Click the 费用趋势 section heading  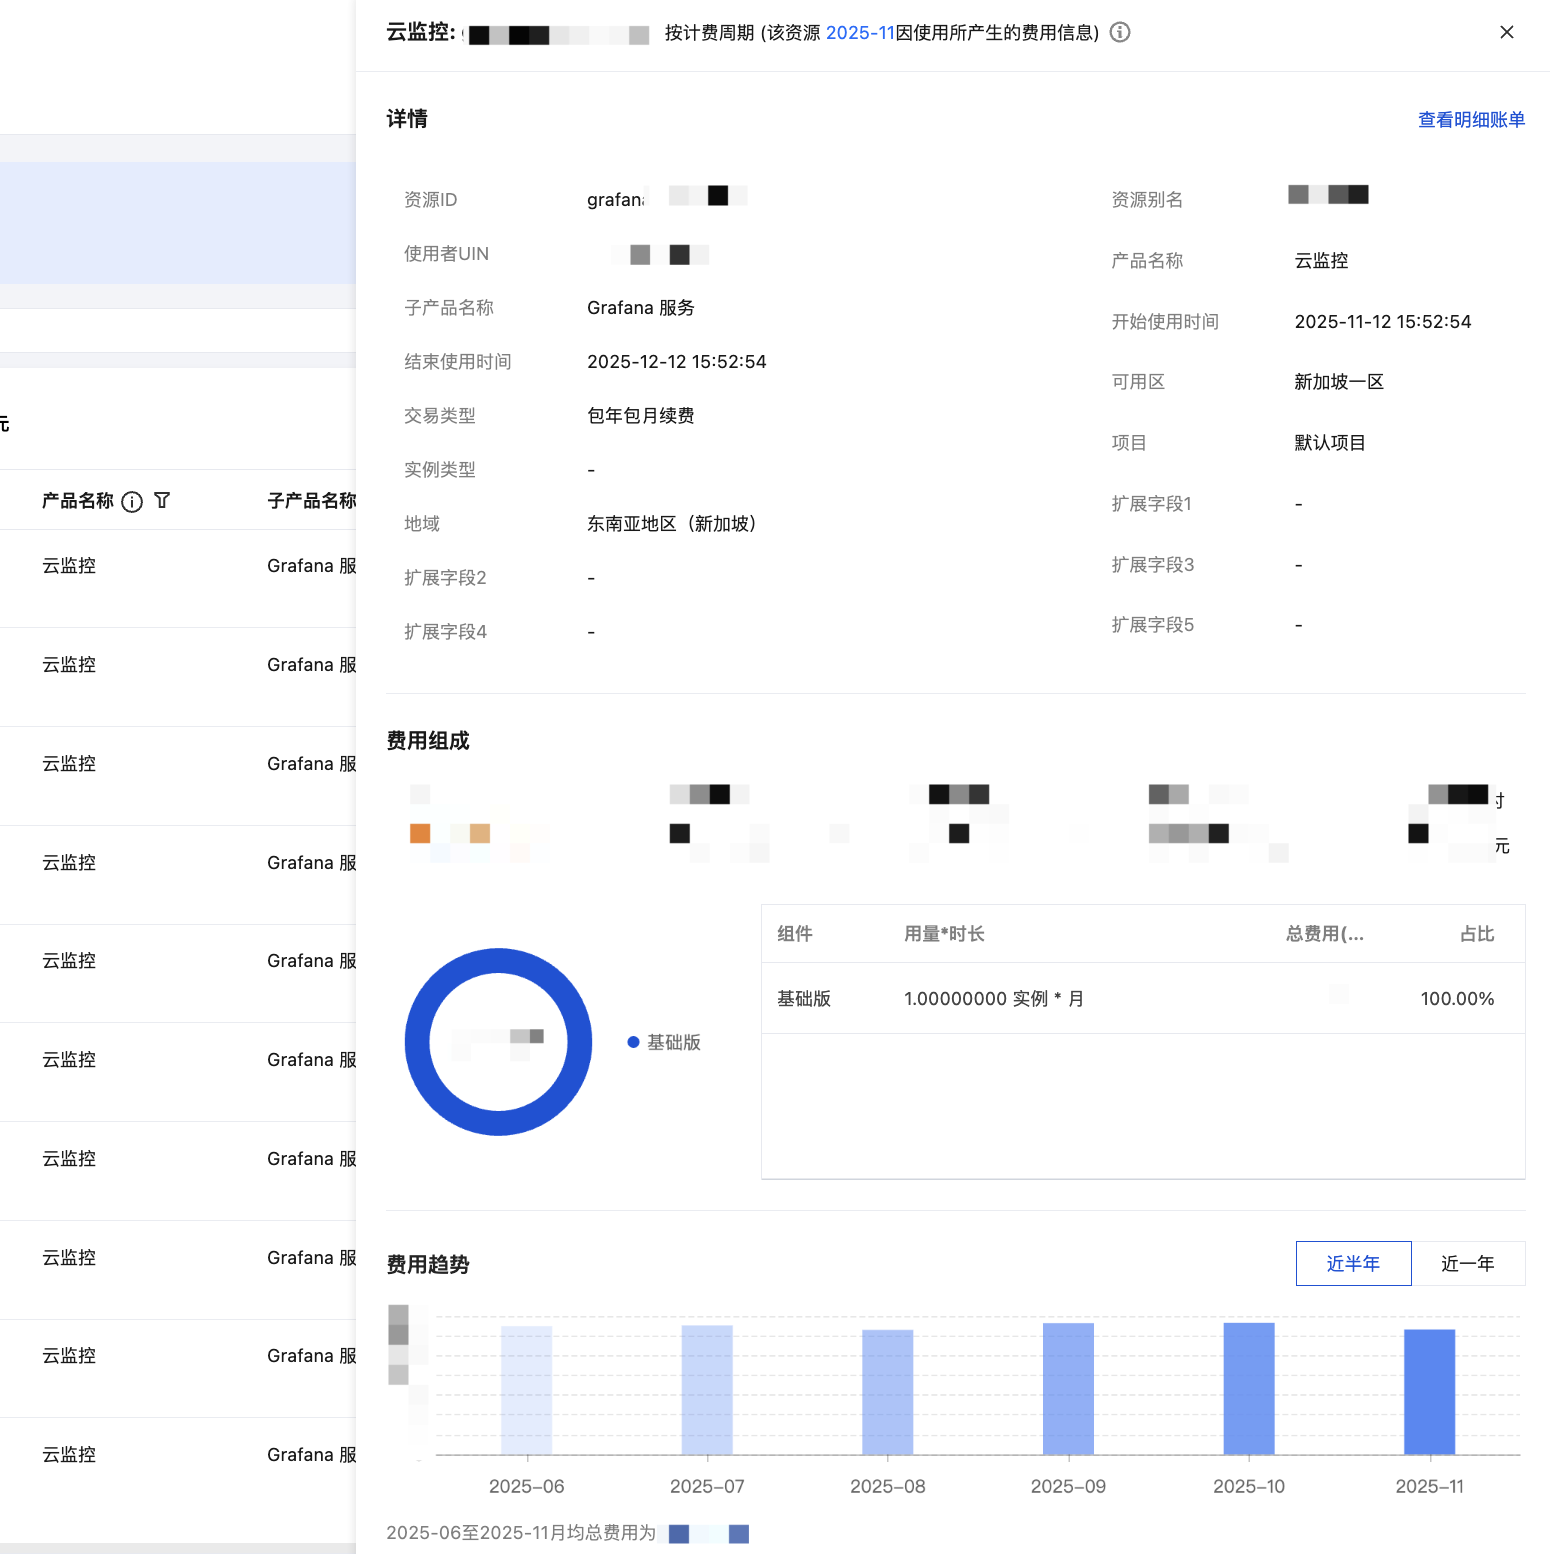point(428,1265)
